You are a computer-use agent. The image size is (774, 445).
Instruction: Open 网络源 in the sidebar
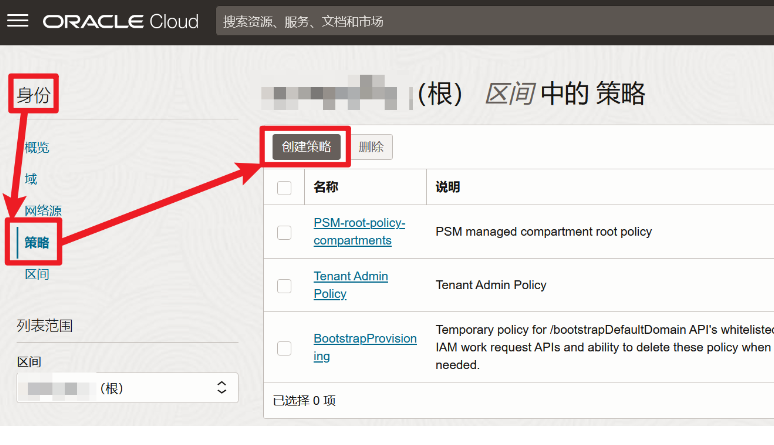coord(43,211)
